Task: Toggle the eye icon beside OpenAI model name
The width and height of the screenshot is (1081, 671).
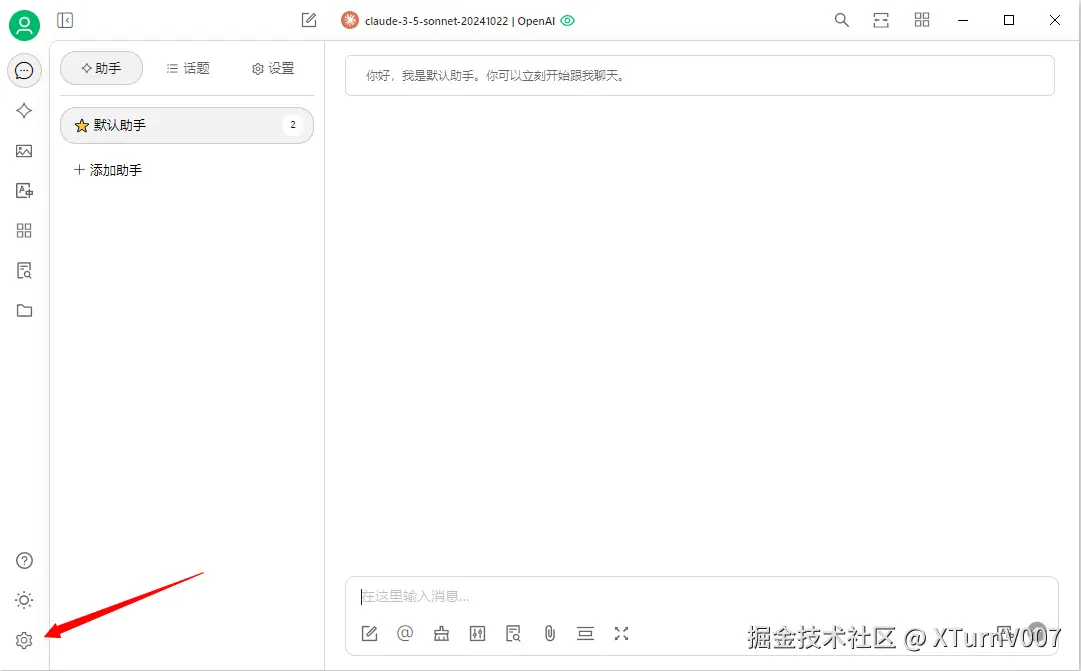Action: (x=567, y=20)
